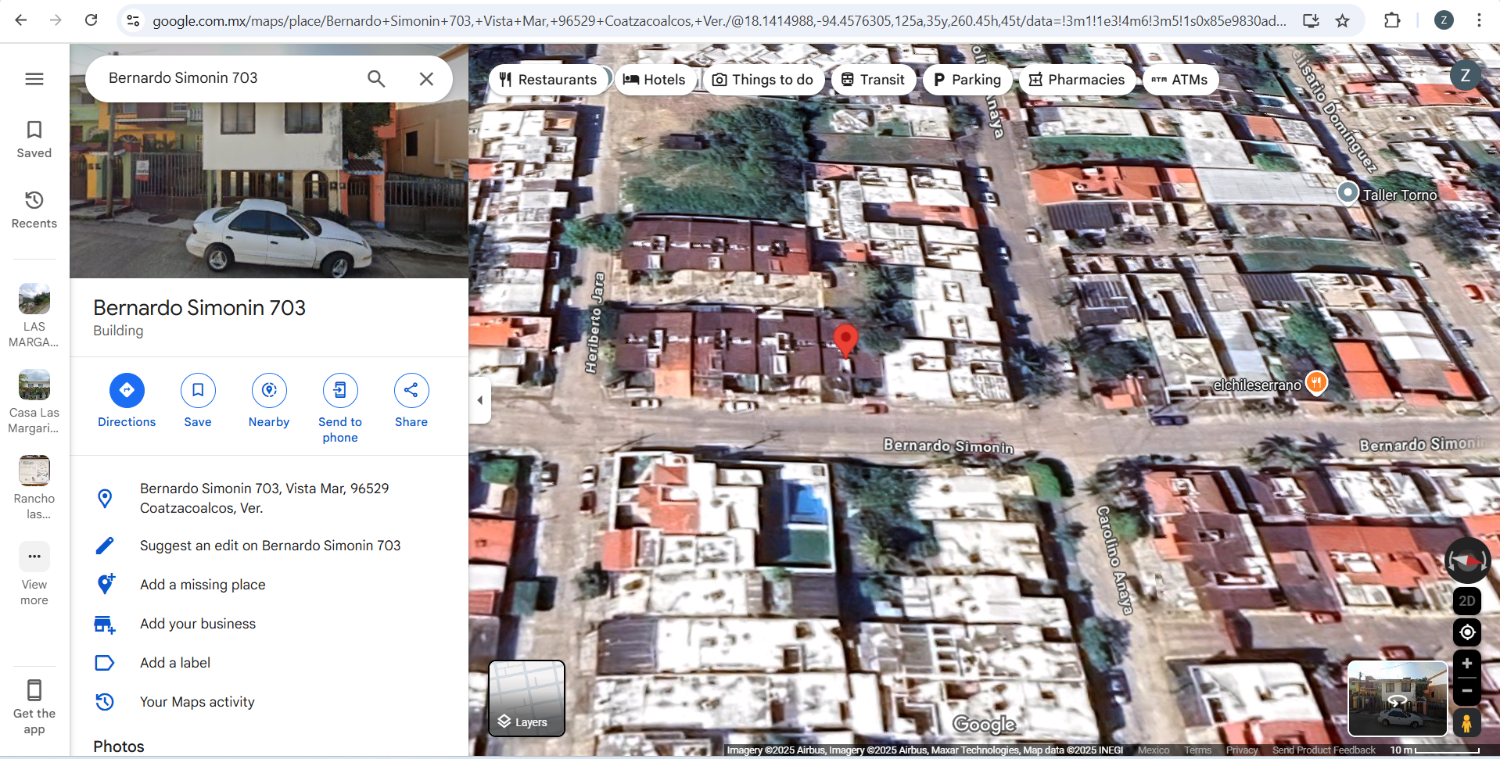
Task: Zoom in on the map
Action: 1467,663
